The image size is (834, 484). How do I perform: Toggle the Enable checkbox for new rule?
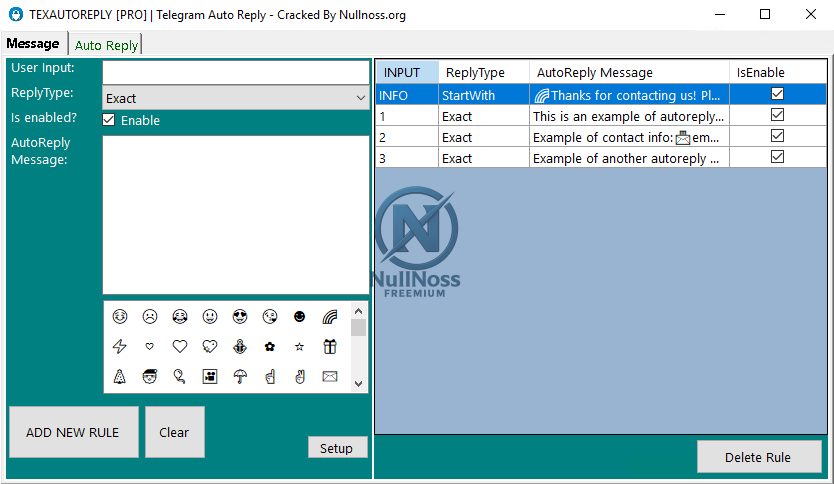(109, 120)
